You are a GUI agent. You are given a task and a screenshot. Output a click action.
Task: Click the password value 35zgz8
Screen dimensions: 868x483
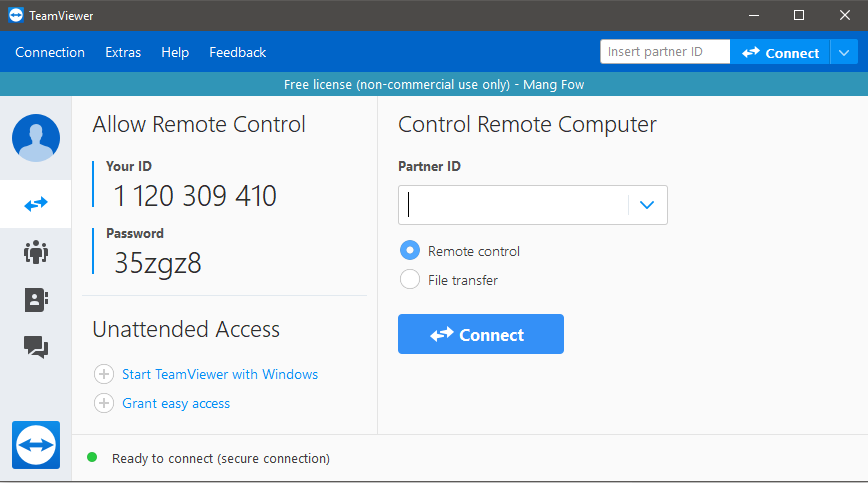(158, 263)
